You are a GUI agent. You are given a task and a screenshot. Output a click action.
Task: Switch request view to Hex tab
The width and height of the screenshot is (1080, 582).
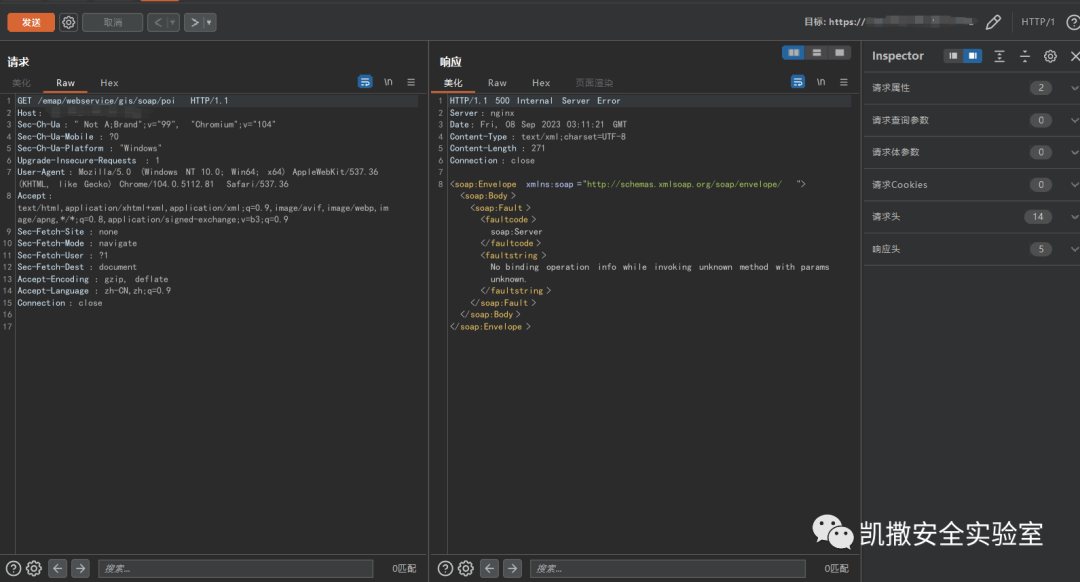(x=109, y=83)
